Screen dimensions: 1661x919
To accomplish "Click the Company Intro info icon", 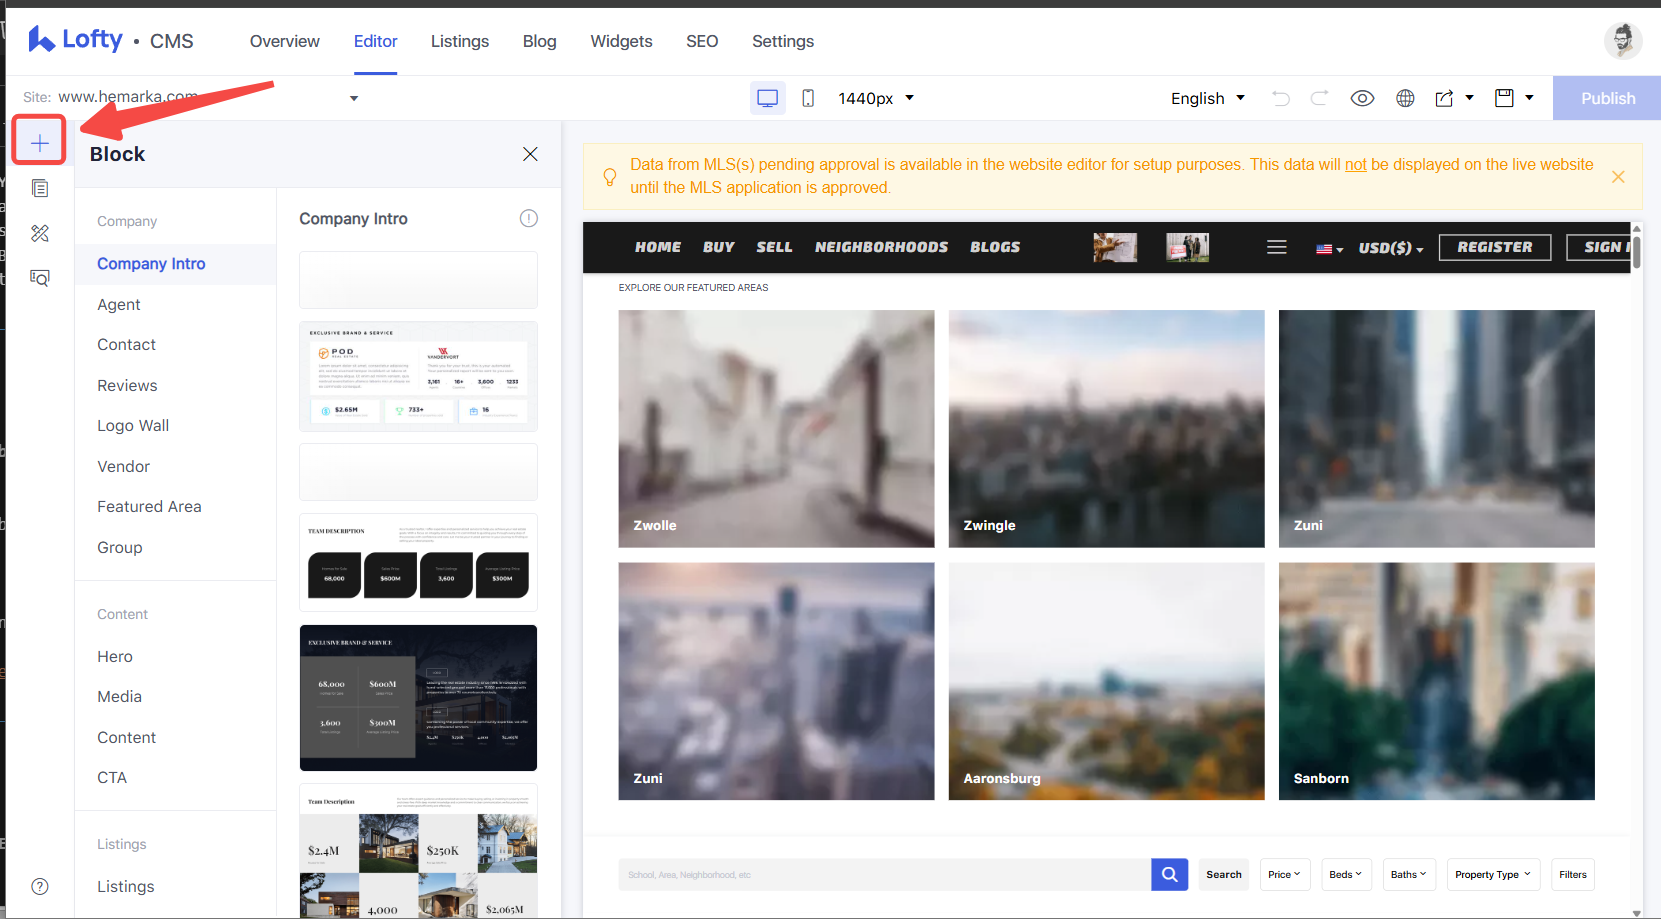I will pyautogui.click(x=529, y=218).
